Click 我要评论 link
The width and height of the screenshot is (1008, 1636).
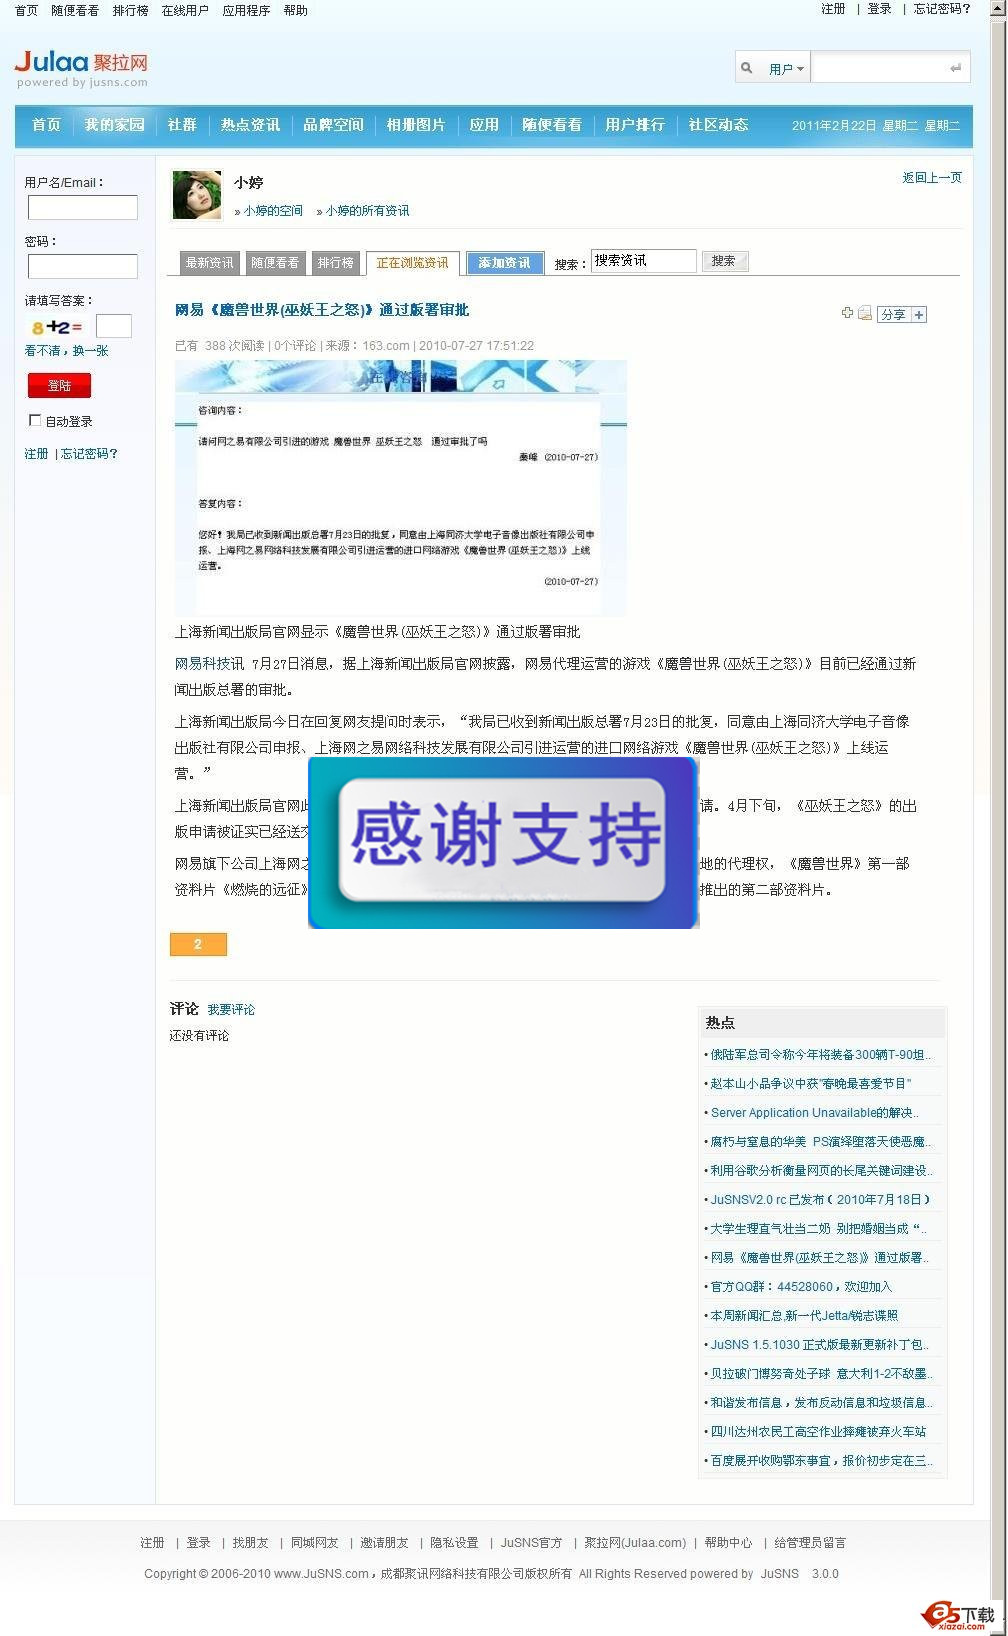click(x=231, y=1010)
